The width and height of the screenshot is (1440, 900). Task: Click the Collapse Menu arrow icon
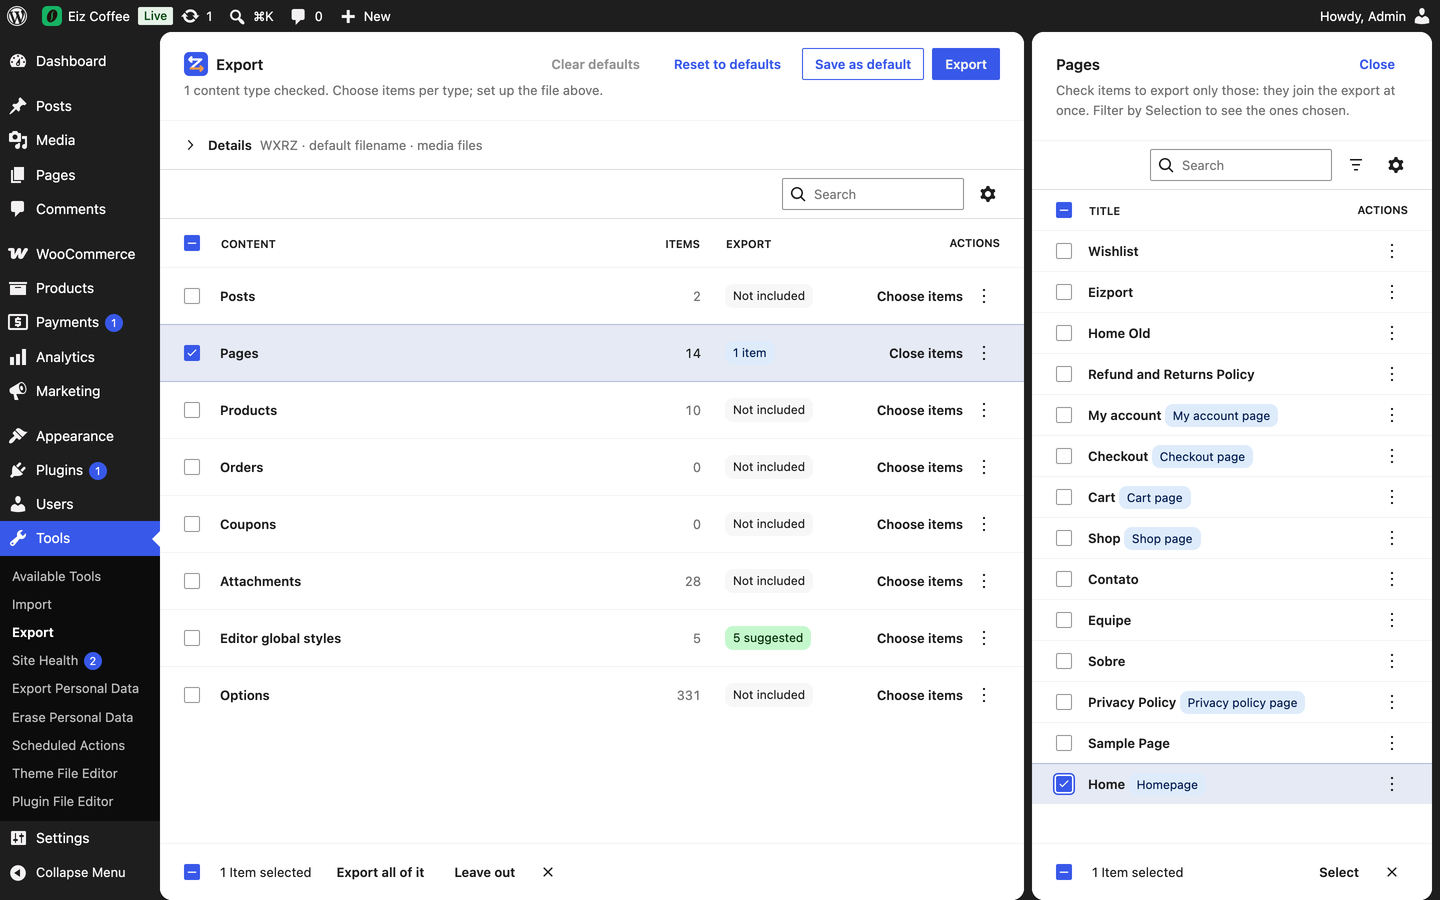pyautogui.click(x=18, y=872)
